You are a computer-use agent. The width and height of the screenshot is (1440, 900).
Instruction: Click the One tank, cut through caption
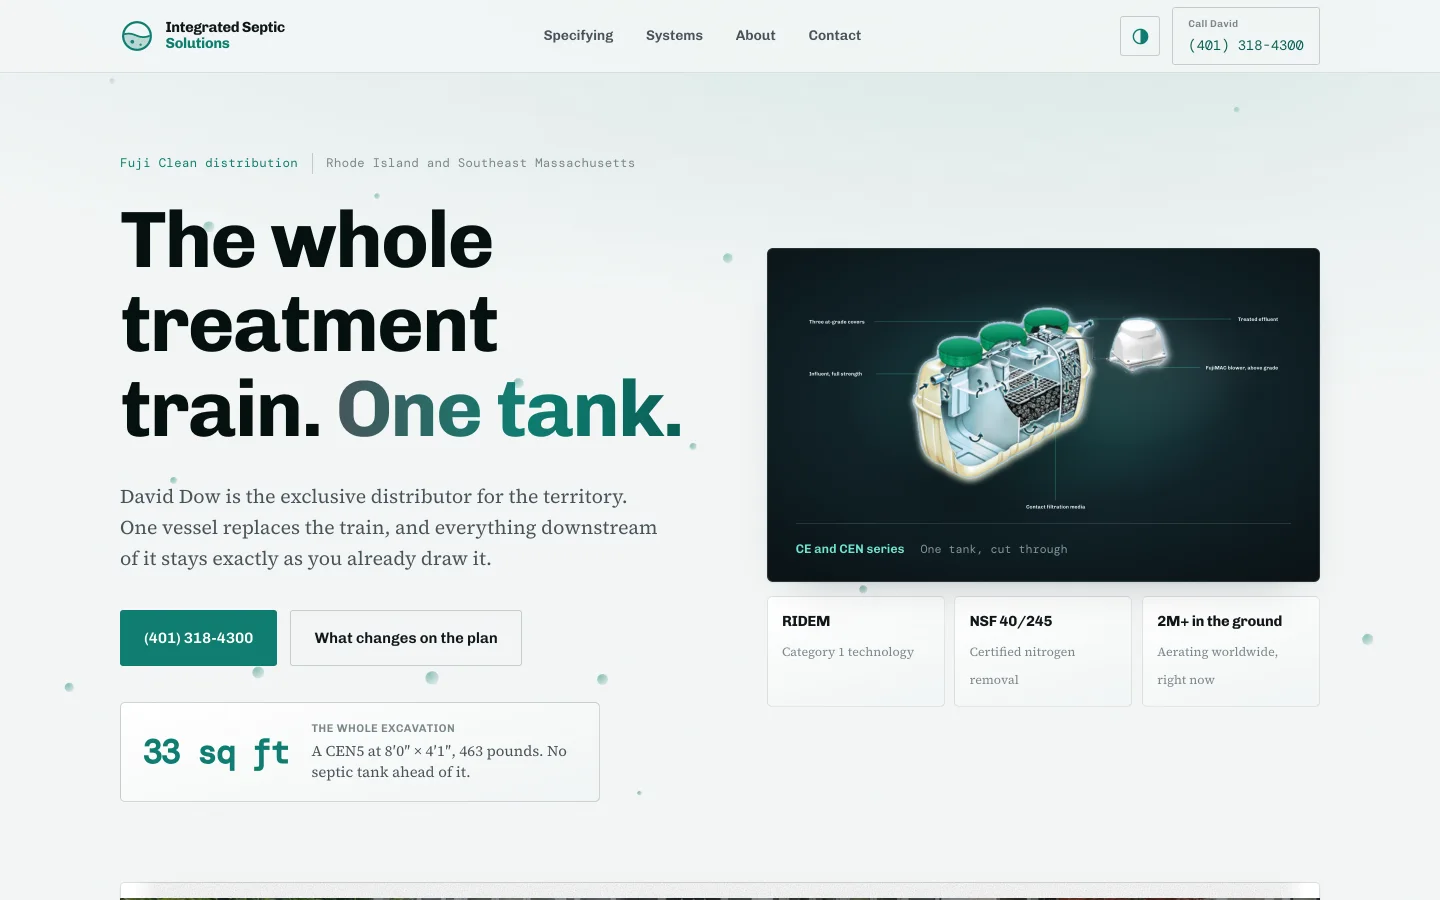(x=994, y=549)
